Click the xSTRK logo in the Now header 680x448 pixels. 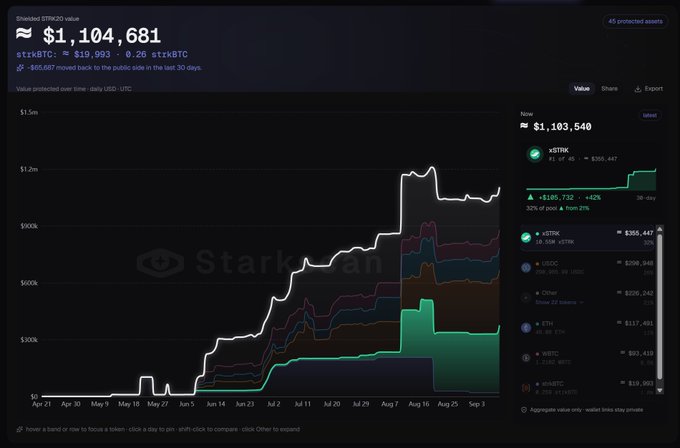pyautogui.click(x=535, y=154)
